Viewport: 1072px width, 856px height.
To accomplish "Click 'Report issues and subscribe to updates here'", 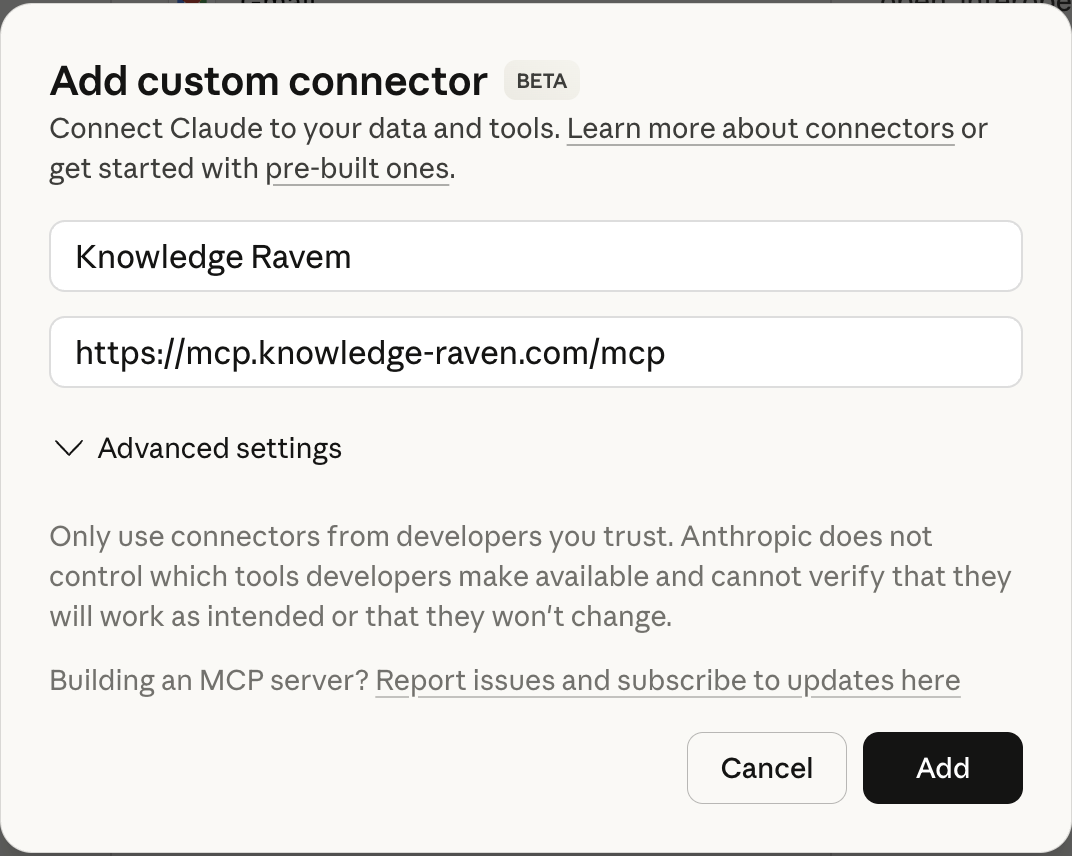I will 667,680.
